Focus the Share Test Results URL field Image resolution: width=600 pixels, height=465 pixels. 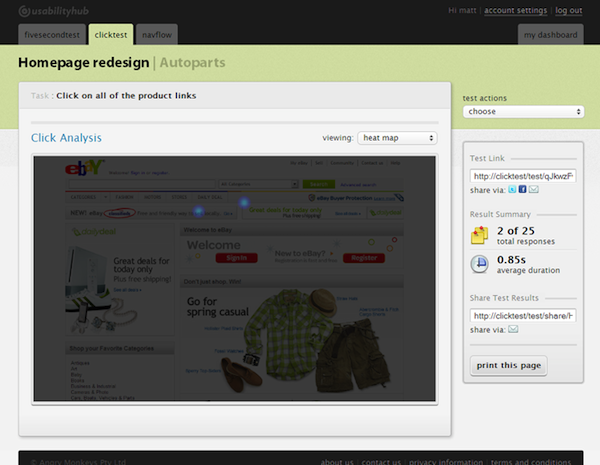click(523, 316)
